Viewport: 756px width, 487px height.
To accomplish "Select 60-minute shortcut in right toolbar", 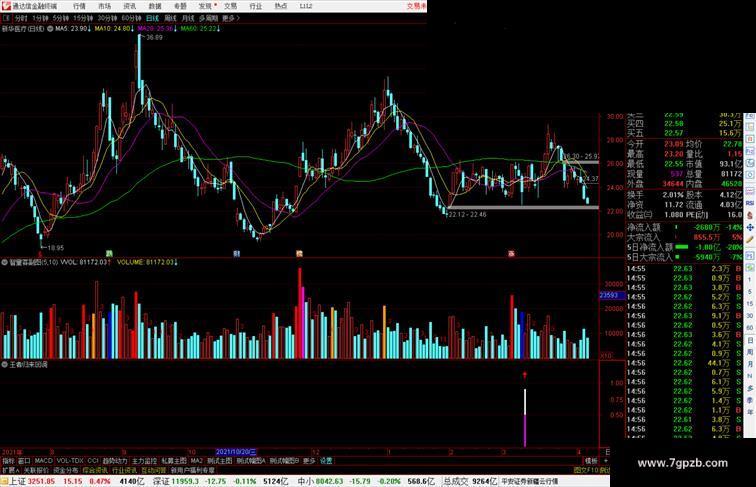I will (x=750, y=327).
